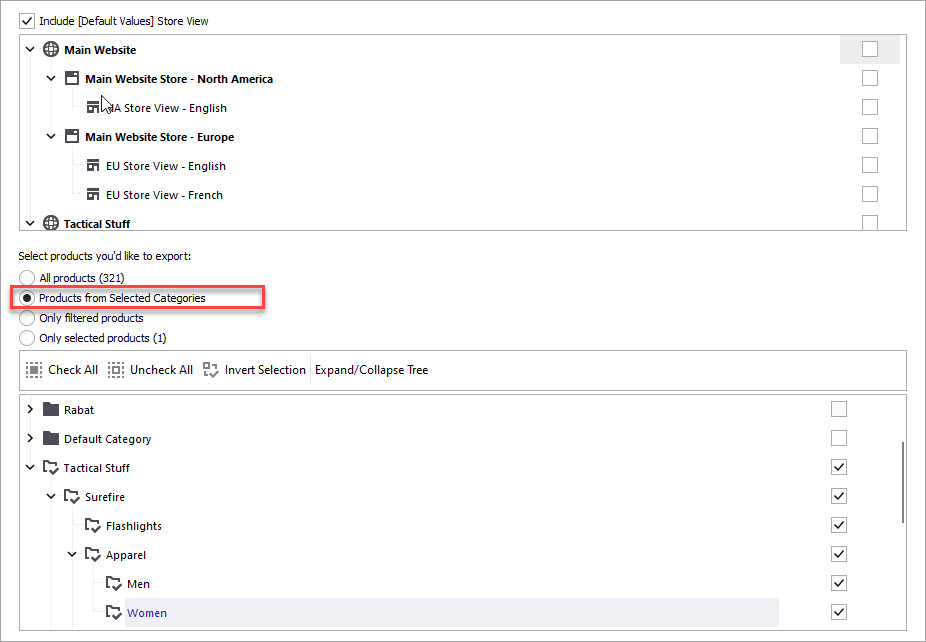
Task: Uncheck the Women category checkbox
Action: click(839, 611)
